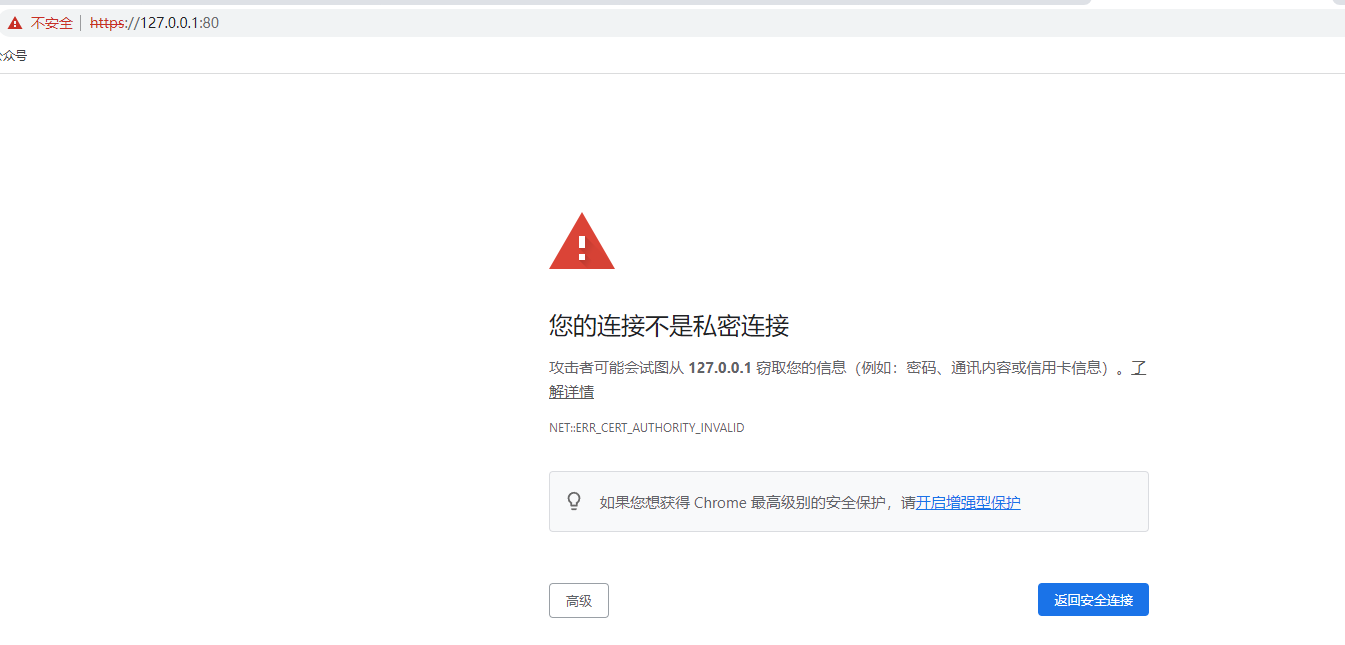Click 返回安全连接 to go back

pos(1092,599)
